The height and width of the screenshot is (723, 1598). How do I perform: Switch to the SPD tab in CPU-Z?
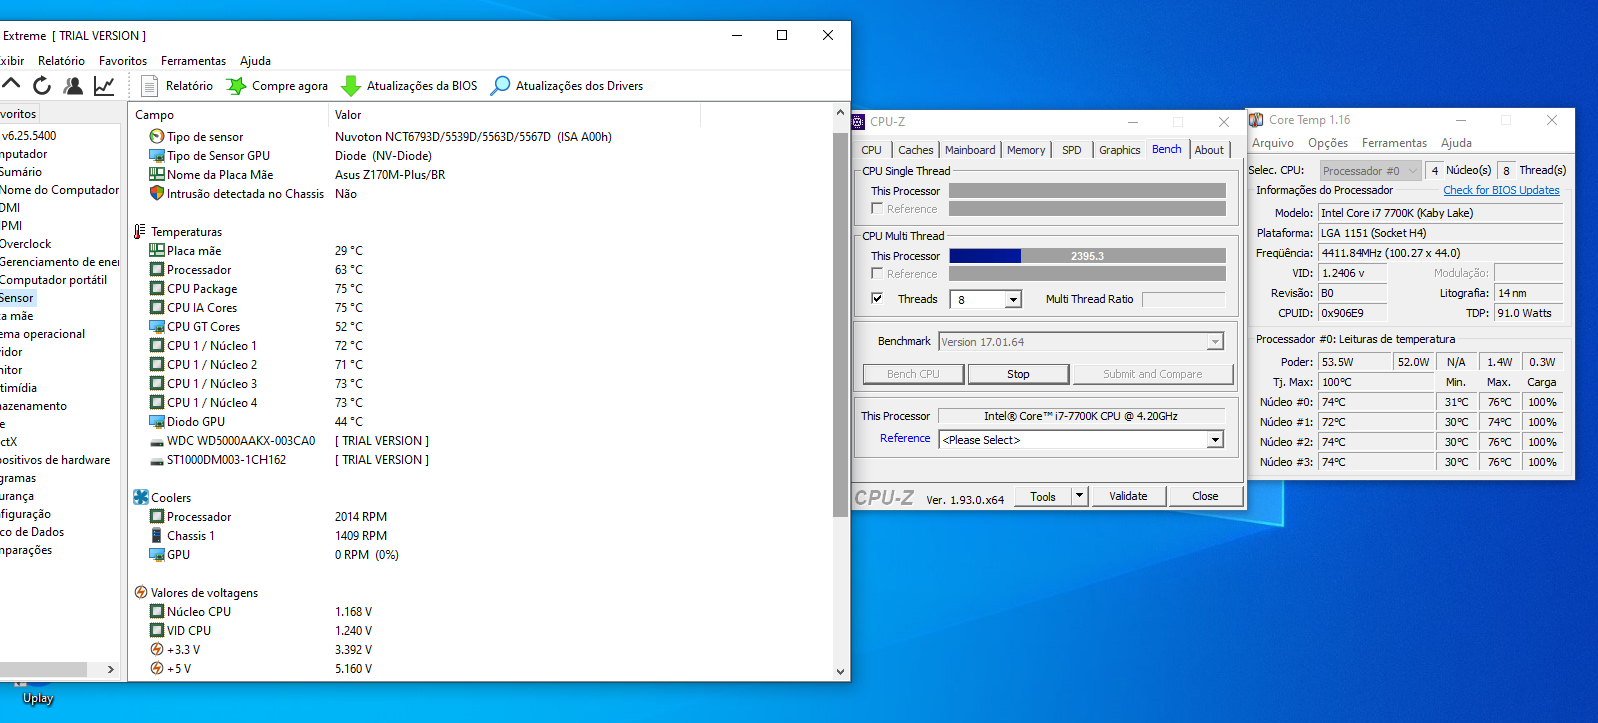1072,150
